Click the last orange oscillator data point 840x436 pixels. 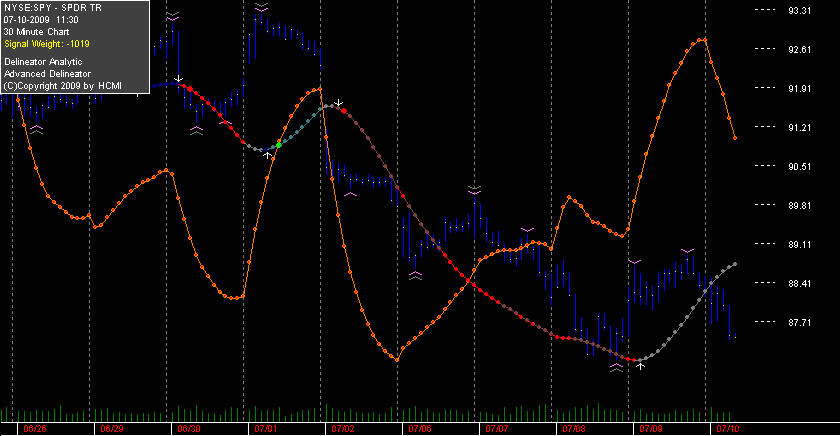tap(735, 138)
